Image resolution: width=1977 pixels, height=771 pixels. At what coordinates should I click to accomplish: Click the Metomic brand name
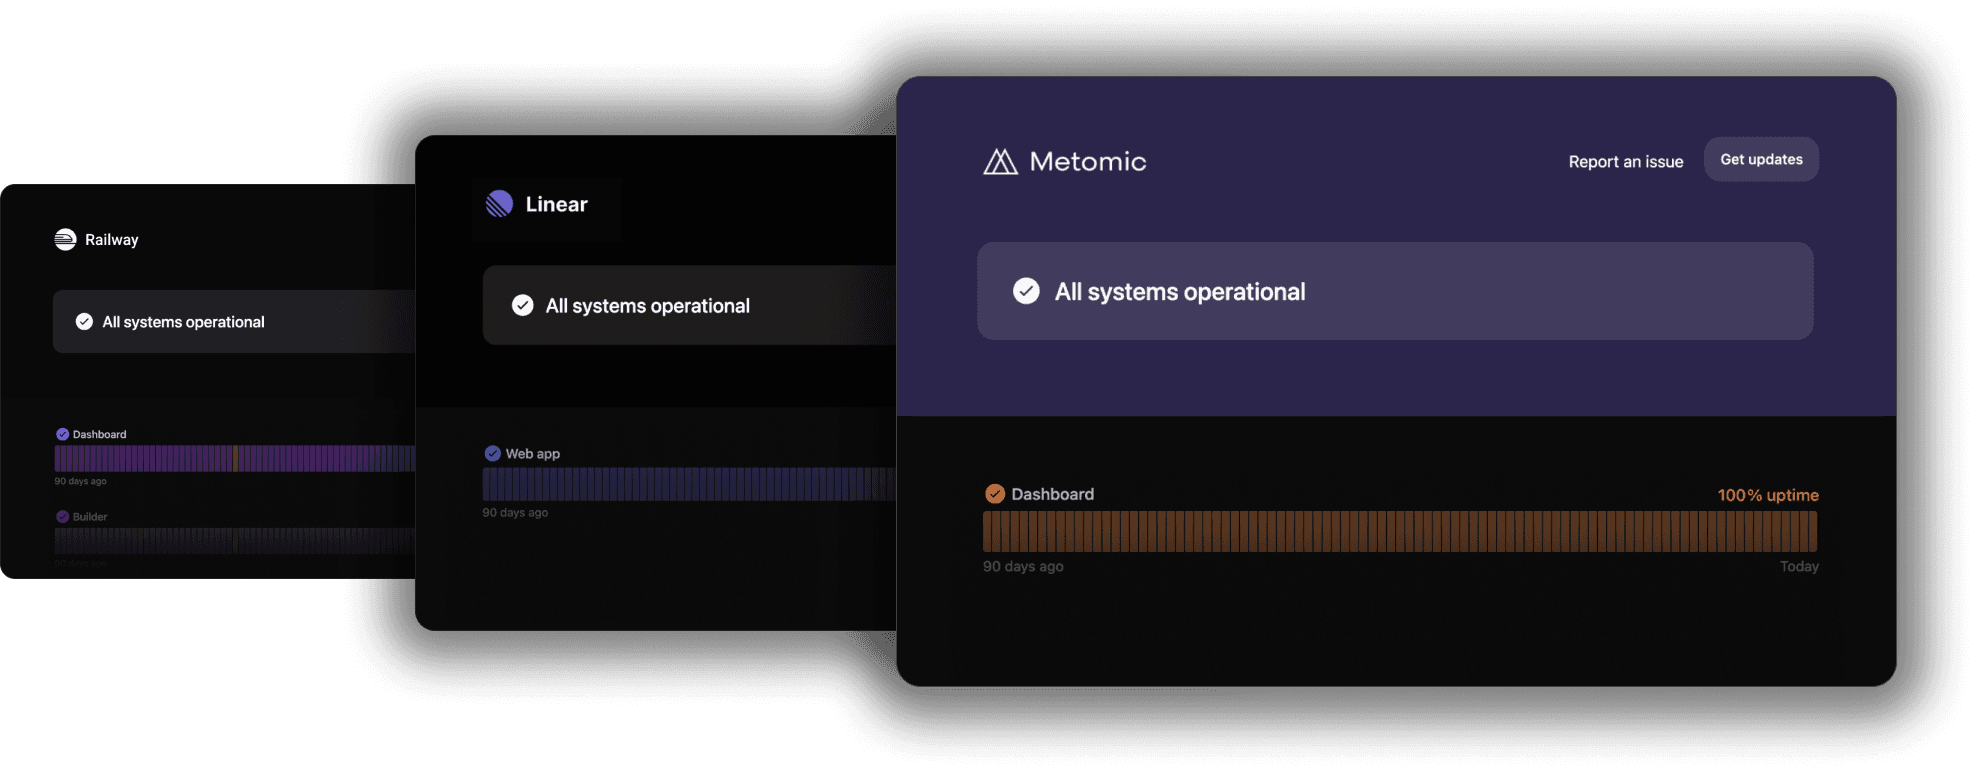(1087, 161)
